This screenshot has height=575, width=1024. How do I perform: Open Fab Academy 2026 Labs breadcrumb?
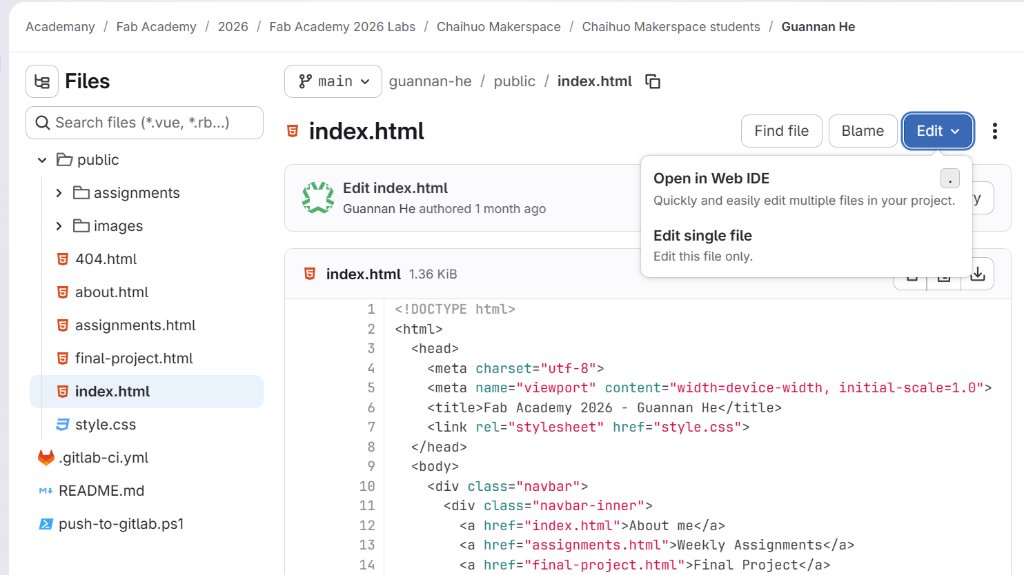342,27
